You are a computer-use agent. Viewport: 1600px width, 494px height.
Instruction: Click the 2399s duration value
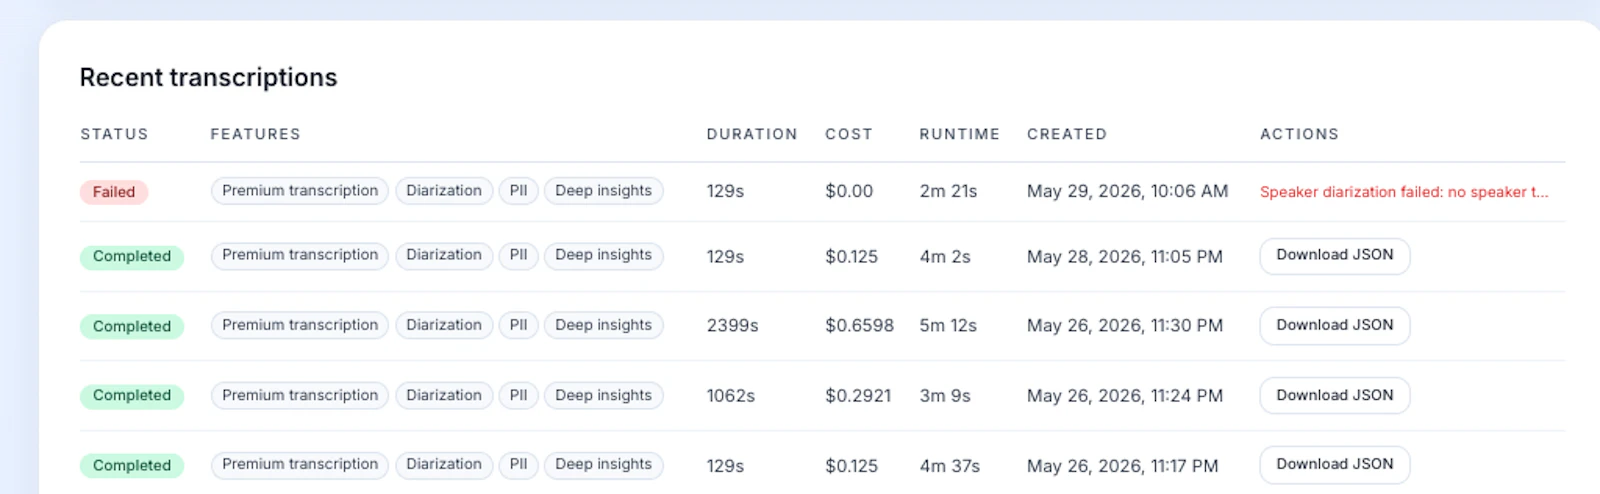point(733,326)
